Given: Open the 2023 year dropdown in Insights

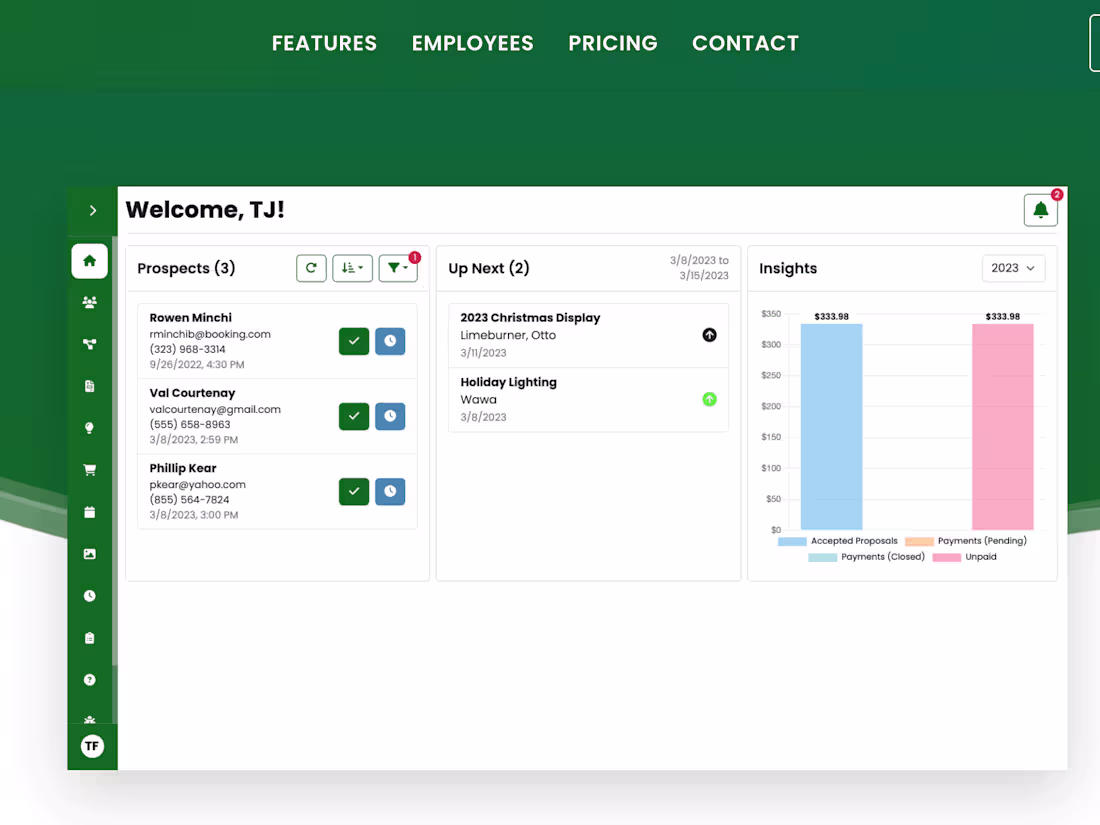Looking at the screenshot, I should (x=1013, y=268).
